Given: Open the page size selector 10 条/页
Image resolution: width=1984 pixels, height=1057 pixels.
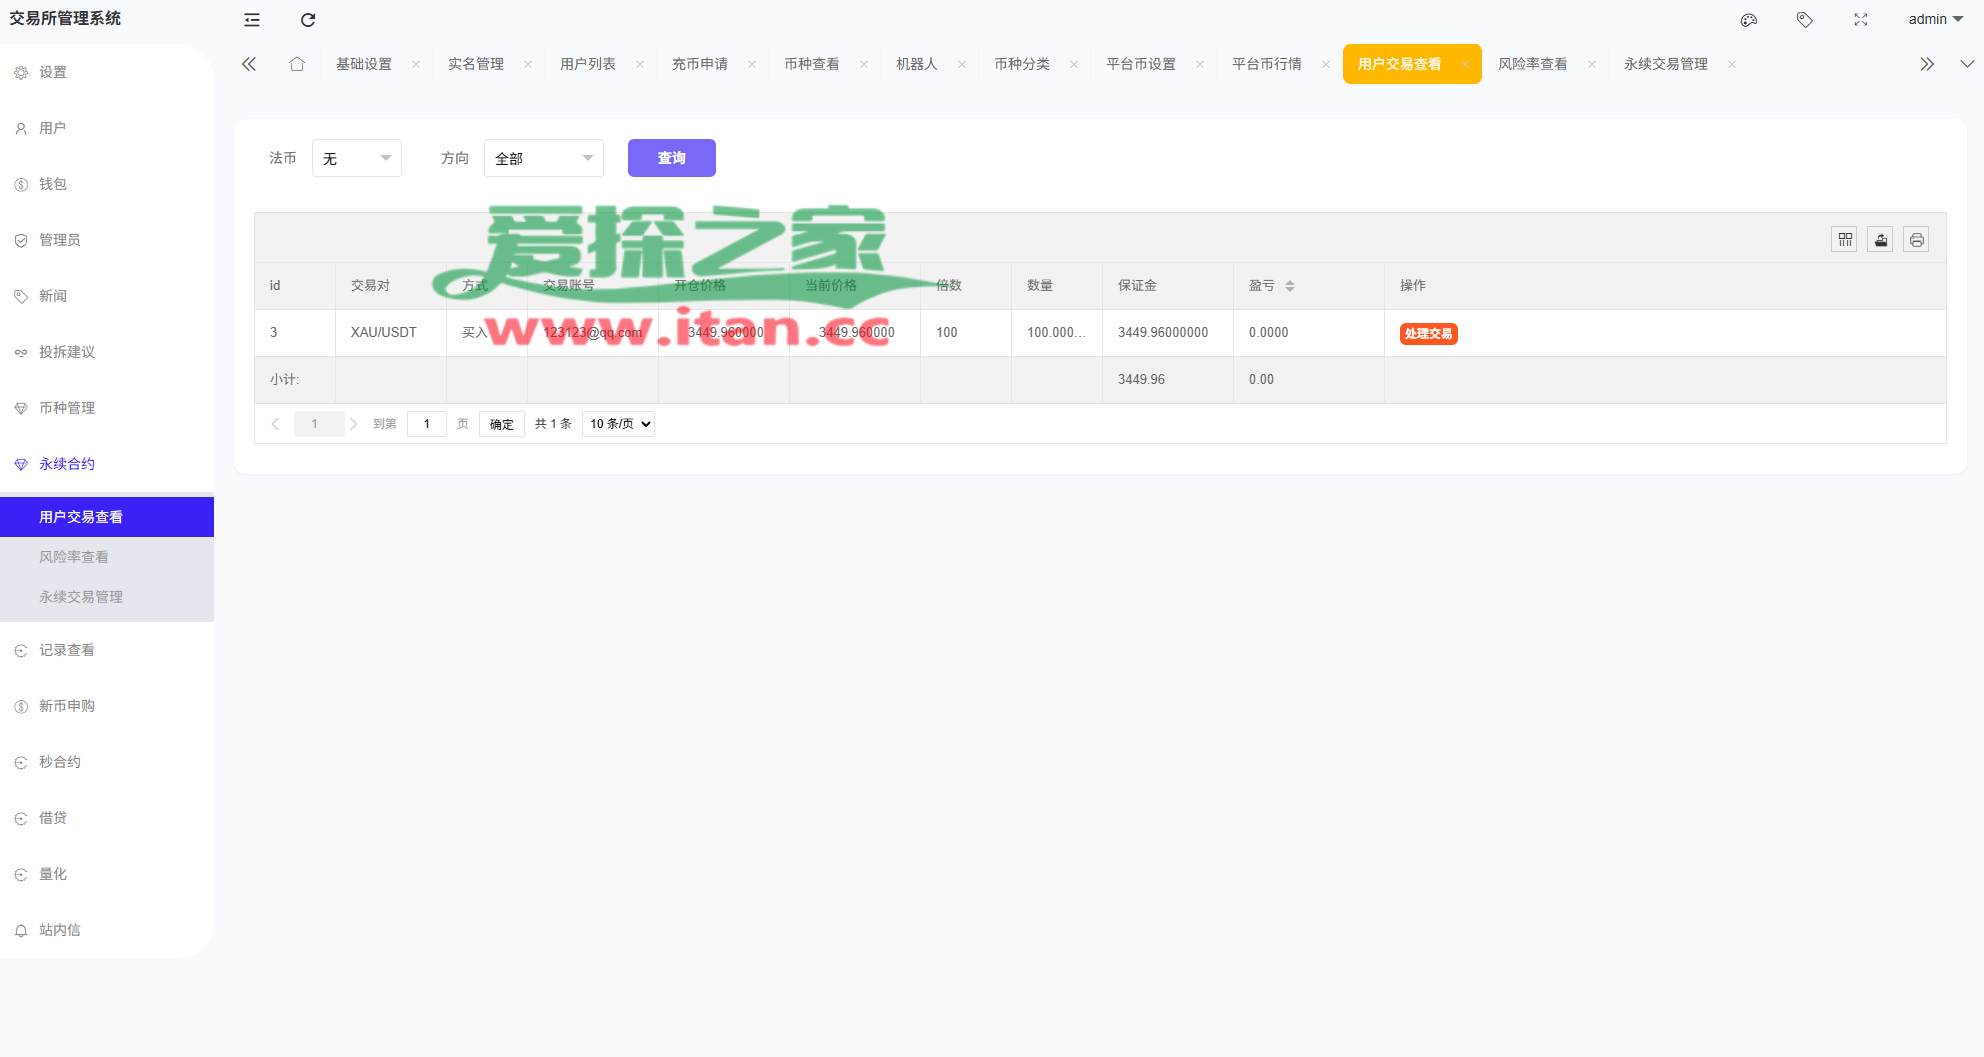Looking at the screenshot, I should click(619, 424).
